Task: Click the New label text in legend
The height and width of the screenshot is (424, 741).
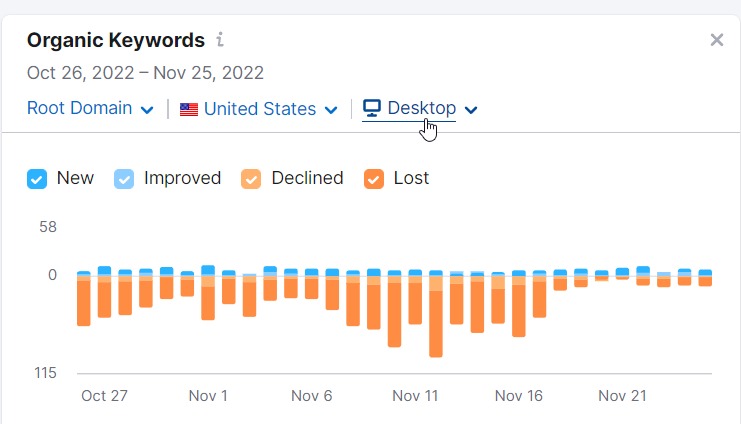Action: point(75,178)
